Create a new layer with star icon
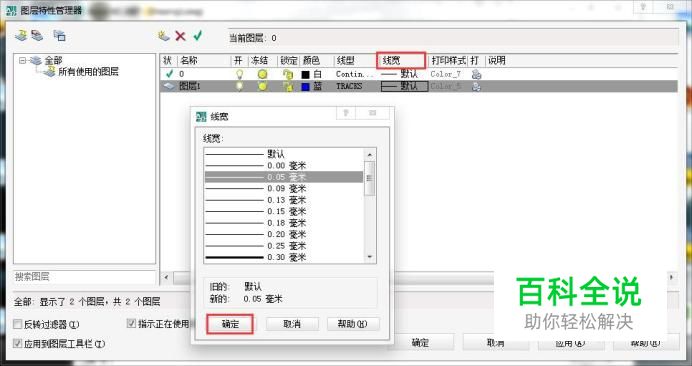The height and width of the screenshot is (366, 692). [x=164, y=36]
